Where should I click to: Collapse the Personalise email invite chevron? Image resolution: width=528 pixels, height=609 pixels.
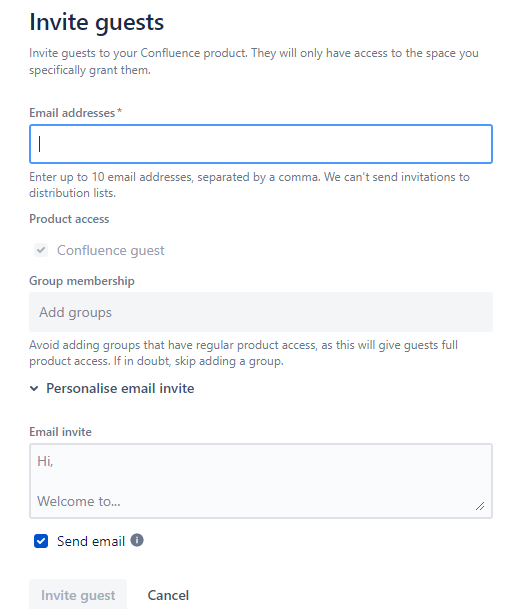(34, 388)
